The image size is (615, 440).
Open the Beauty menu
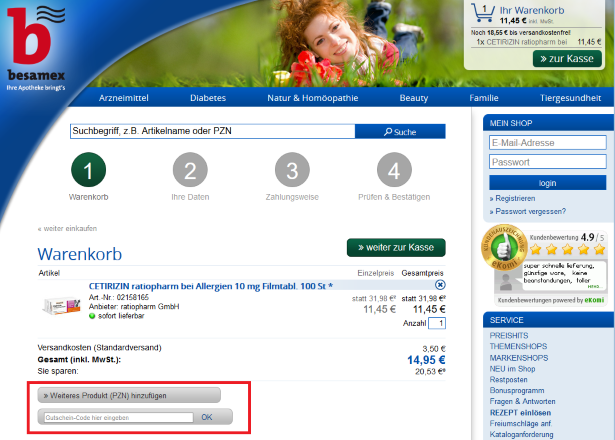click(413, 98)
